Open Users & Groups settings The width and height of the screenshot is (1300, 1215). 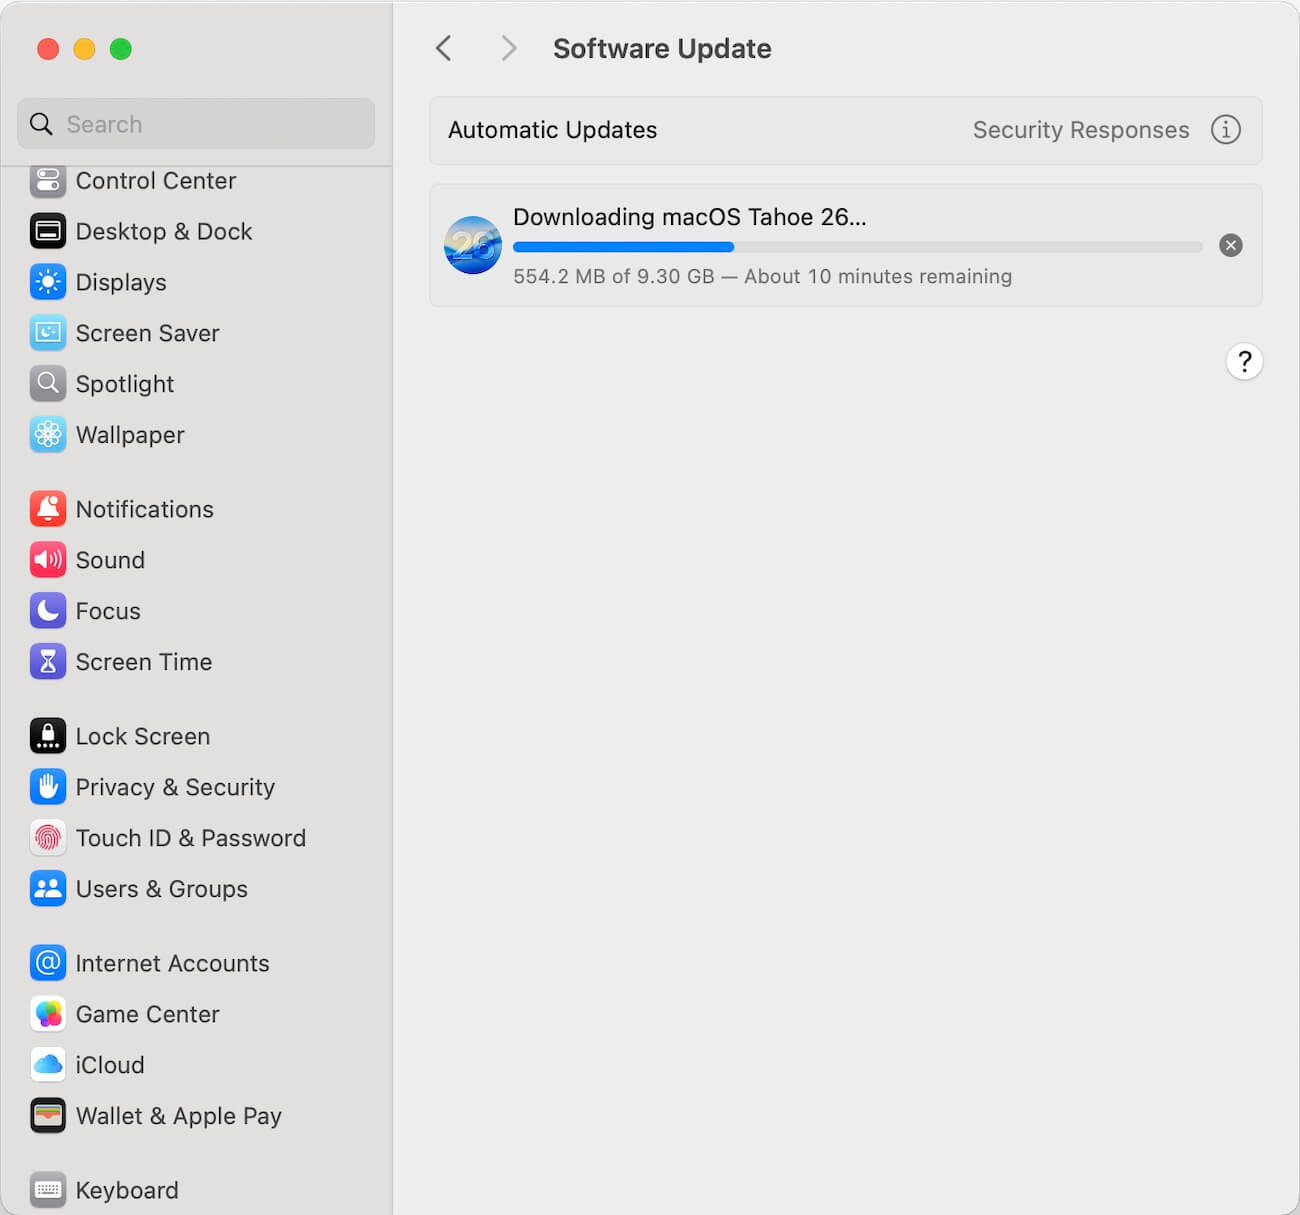161,889
